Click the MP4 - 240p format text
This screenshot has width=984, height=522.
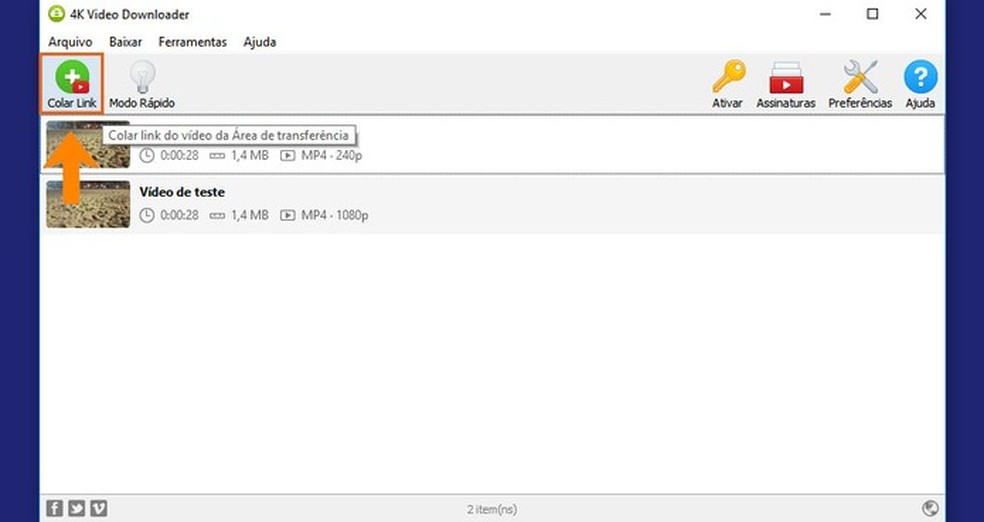331,156
